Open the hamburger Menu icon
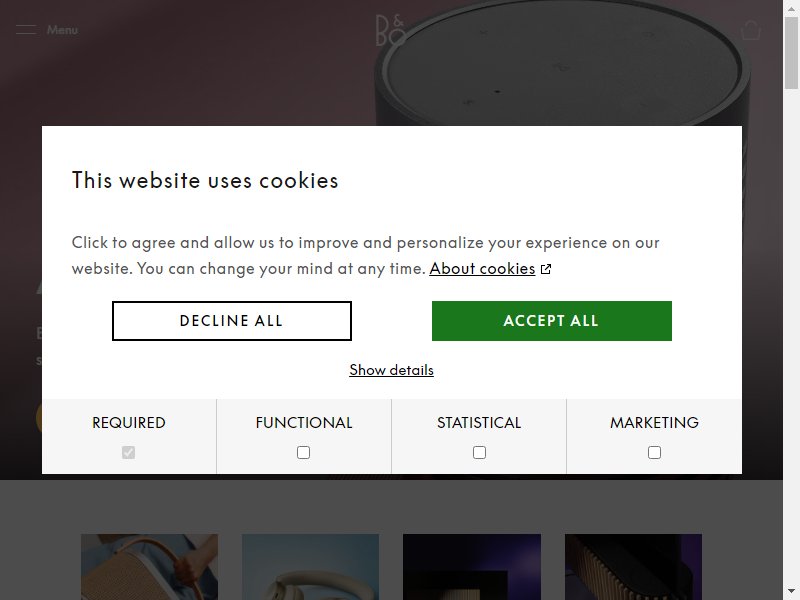Viewport: 800px width, 600px height. click(26, 30)
